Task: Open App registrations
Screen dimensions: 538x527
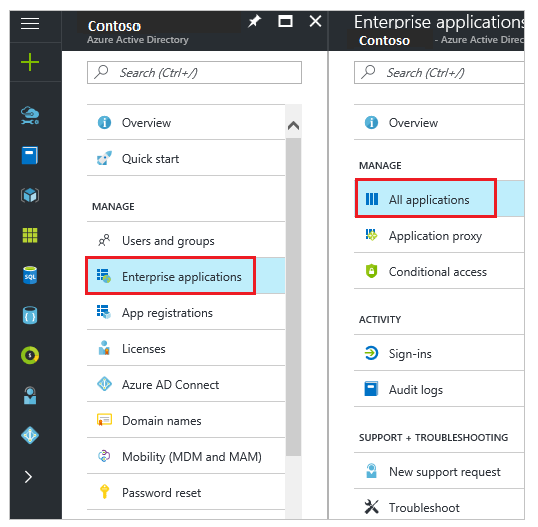Action: pos(186,313)
